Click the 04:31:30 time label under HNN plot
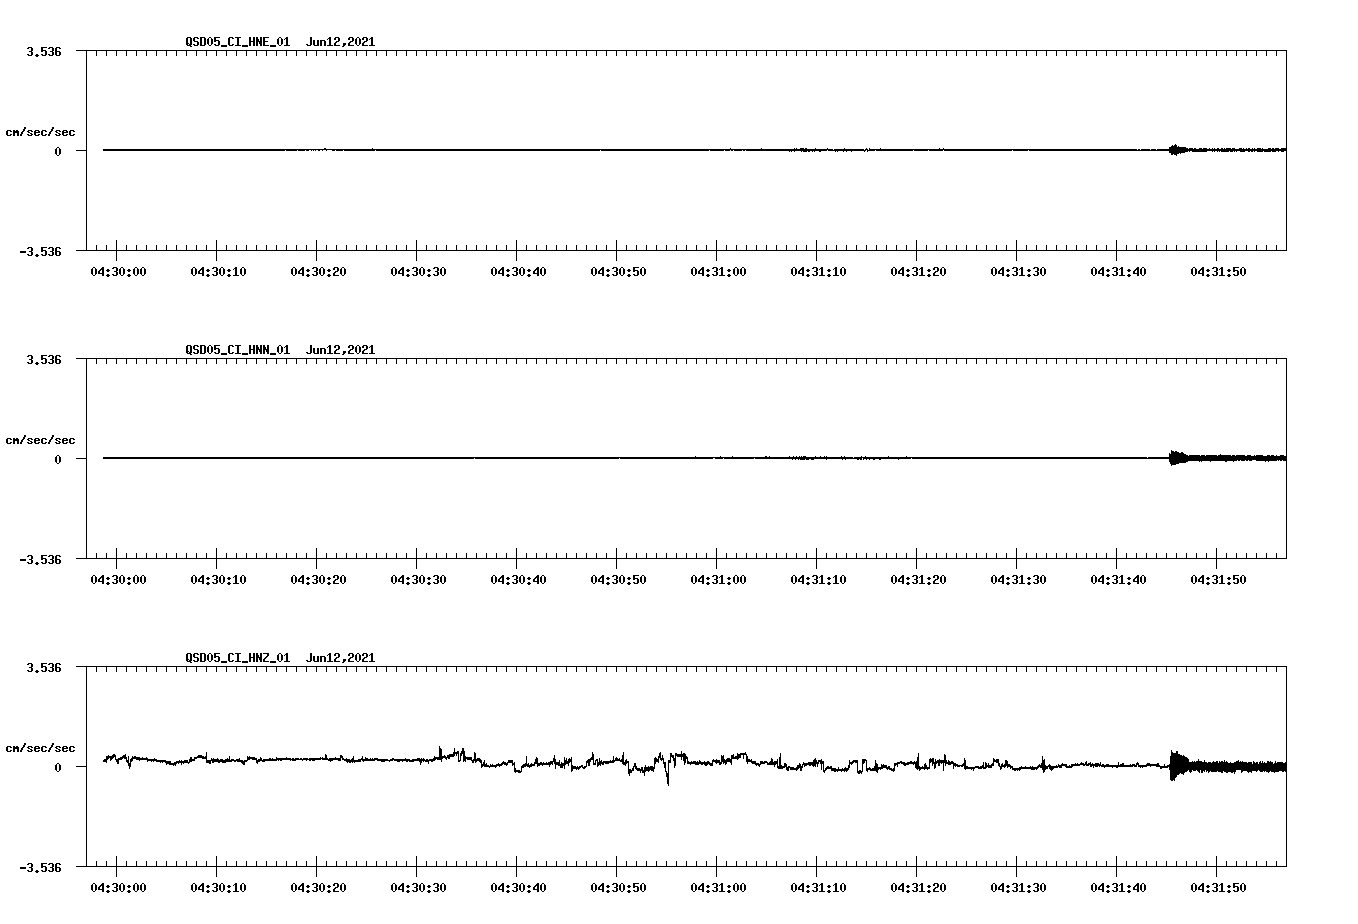This screenshot has height=924, width=1358. 1018,580
